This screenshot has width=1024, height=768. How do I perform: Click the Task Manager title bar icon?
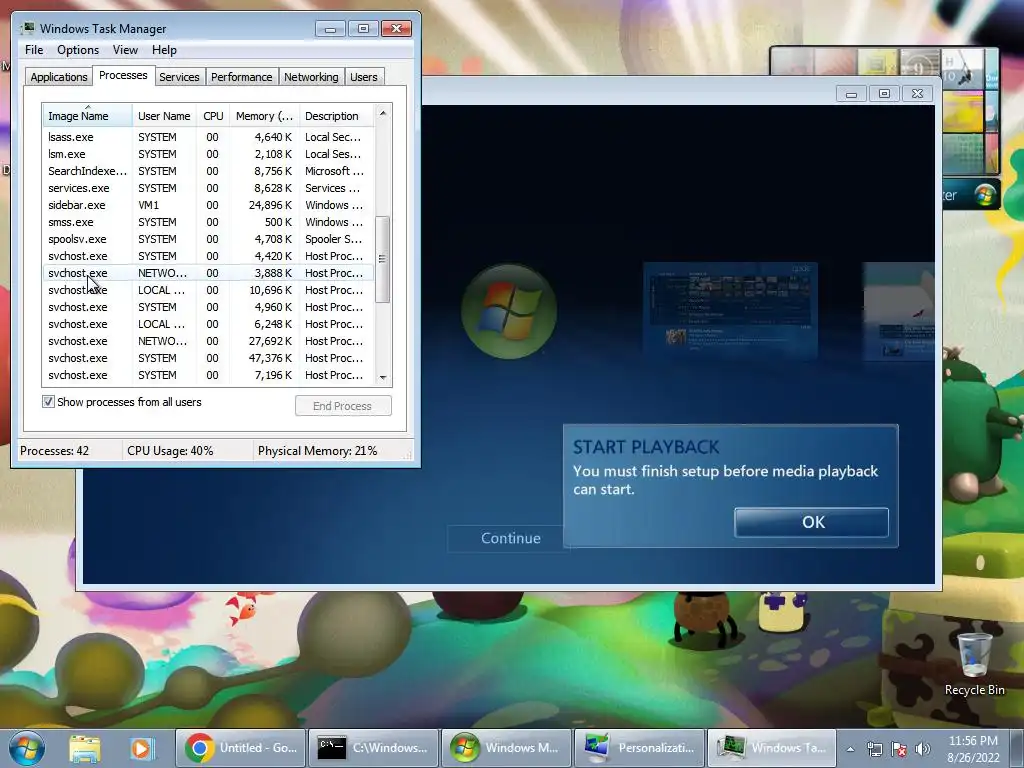pos(27,28)
